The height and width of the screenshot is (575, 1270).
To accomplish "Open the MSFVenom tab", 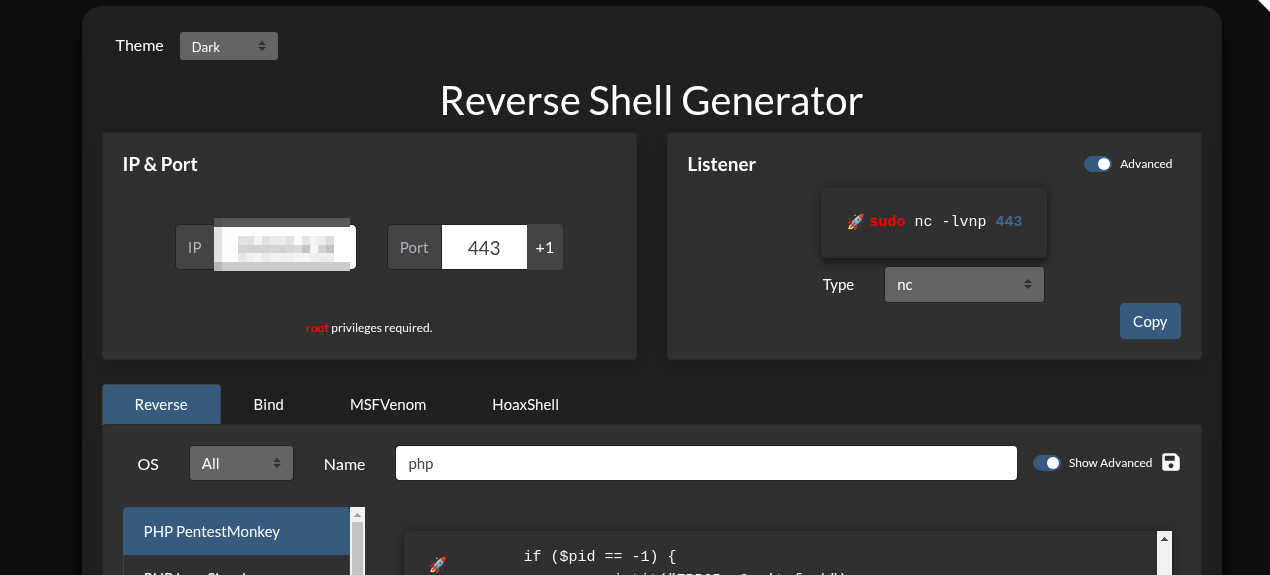I will (388, 404).
